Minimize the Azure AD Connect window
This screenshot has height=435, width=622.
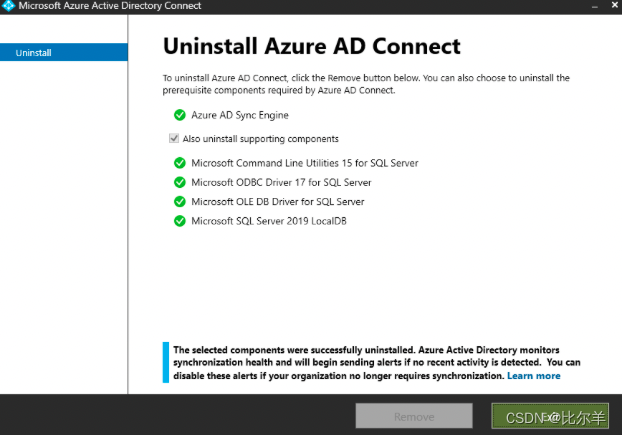click(x=594, y=6)
